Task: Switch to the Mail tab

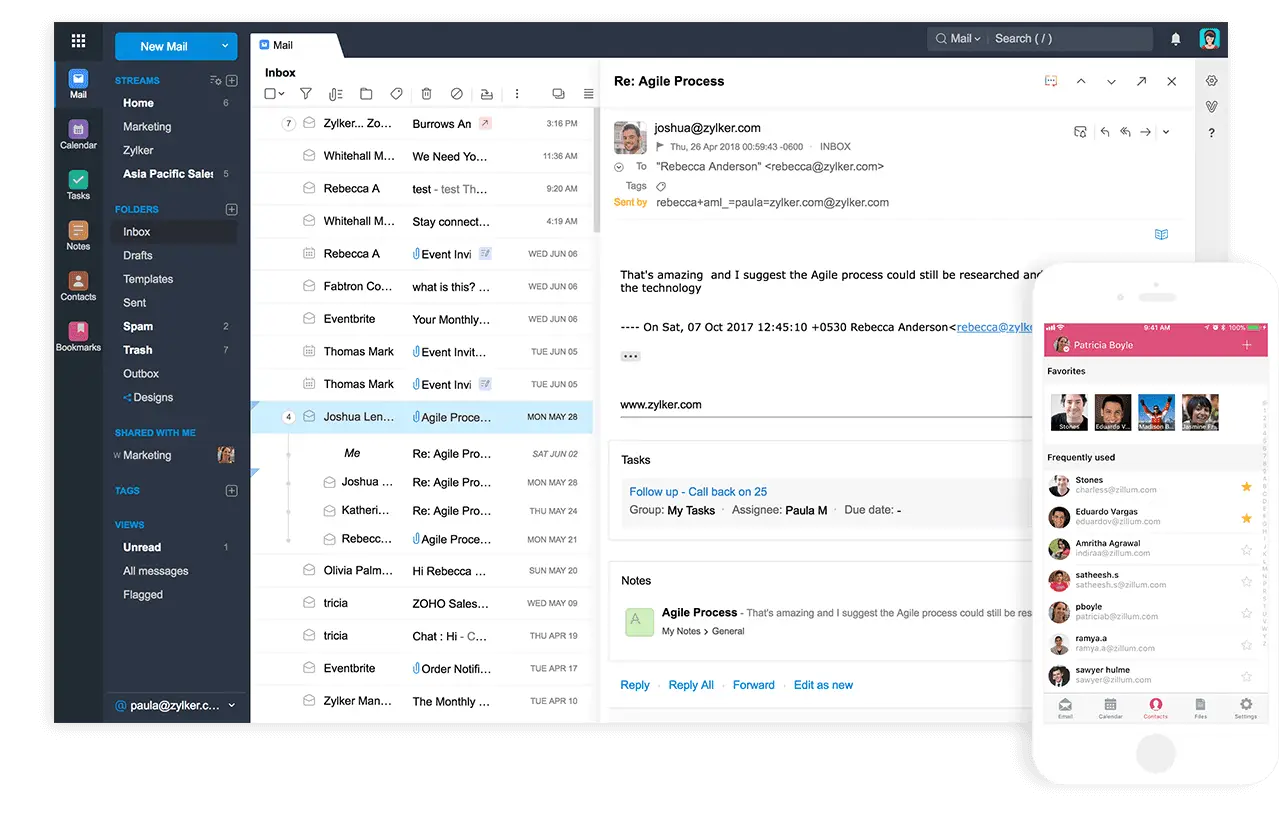Action: (x=283, y=45)
